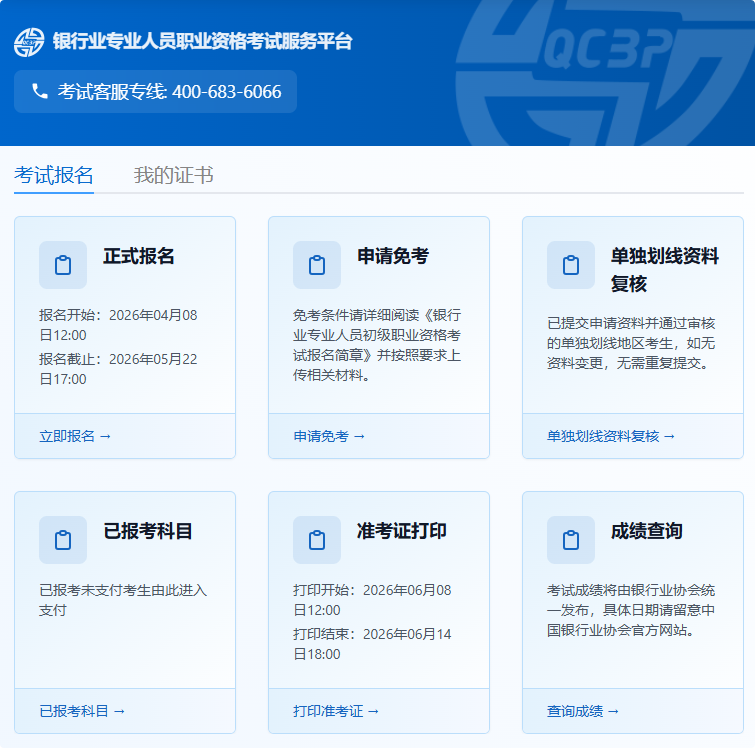Select the 成绩查询 card heading
The height and width of the screenshot is (748, 755).
[x=646, y=531]
